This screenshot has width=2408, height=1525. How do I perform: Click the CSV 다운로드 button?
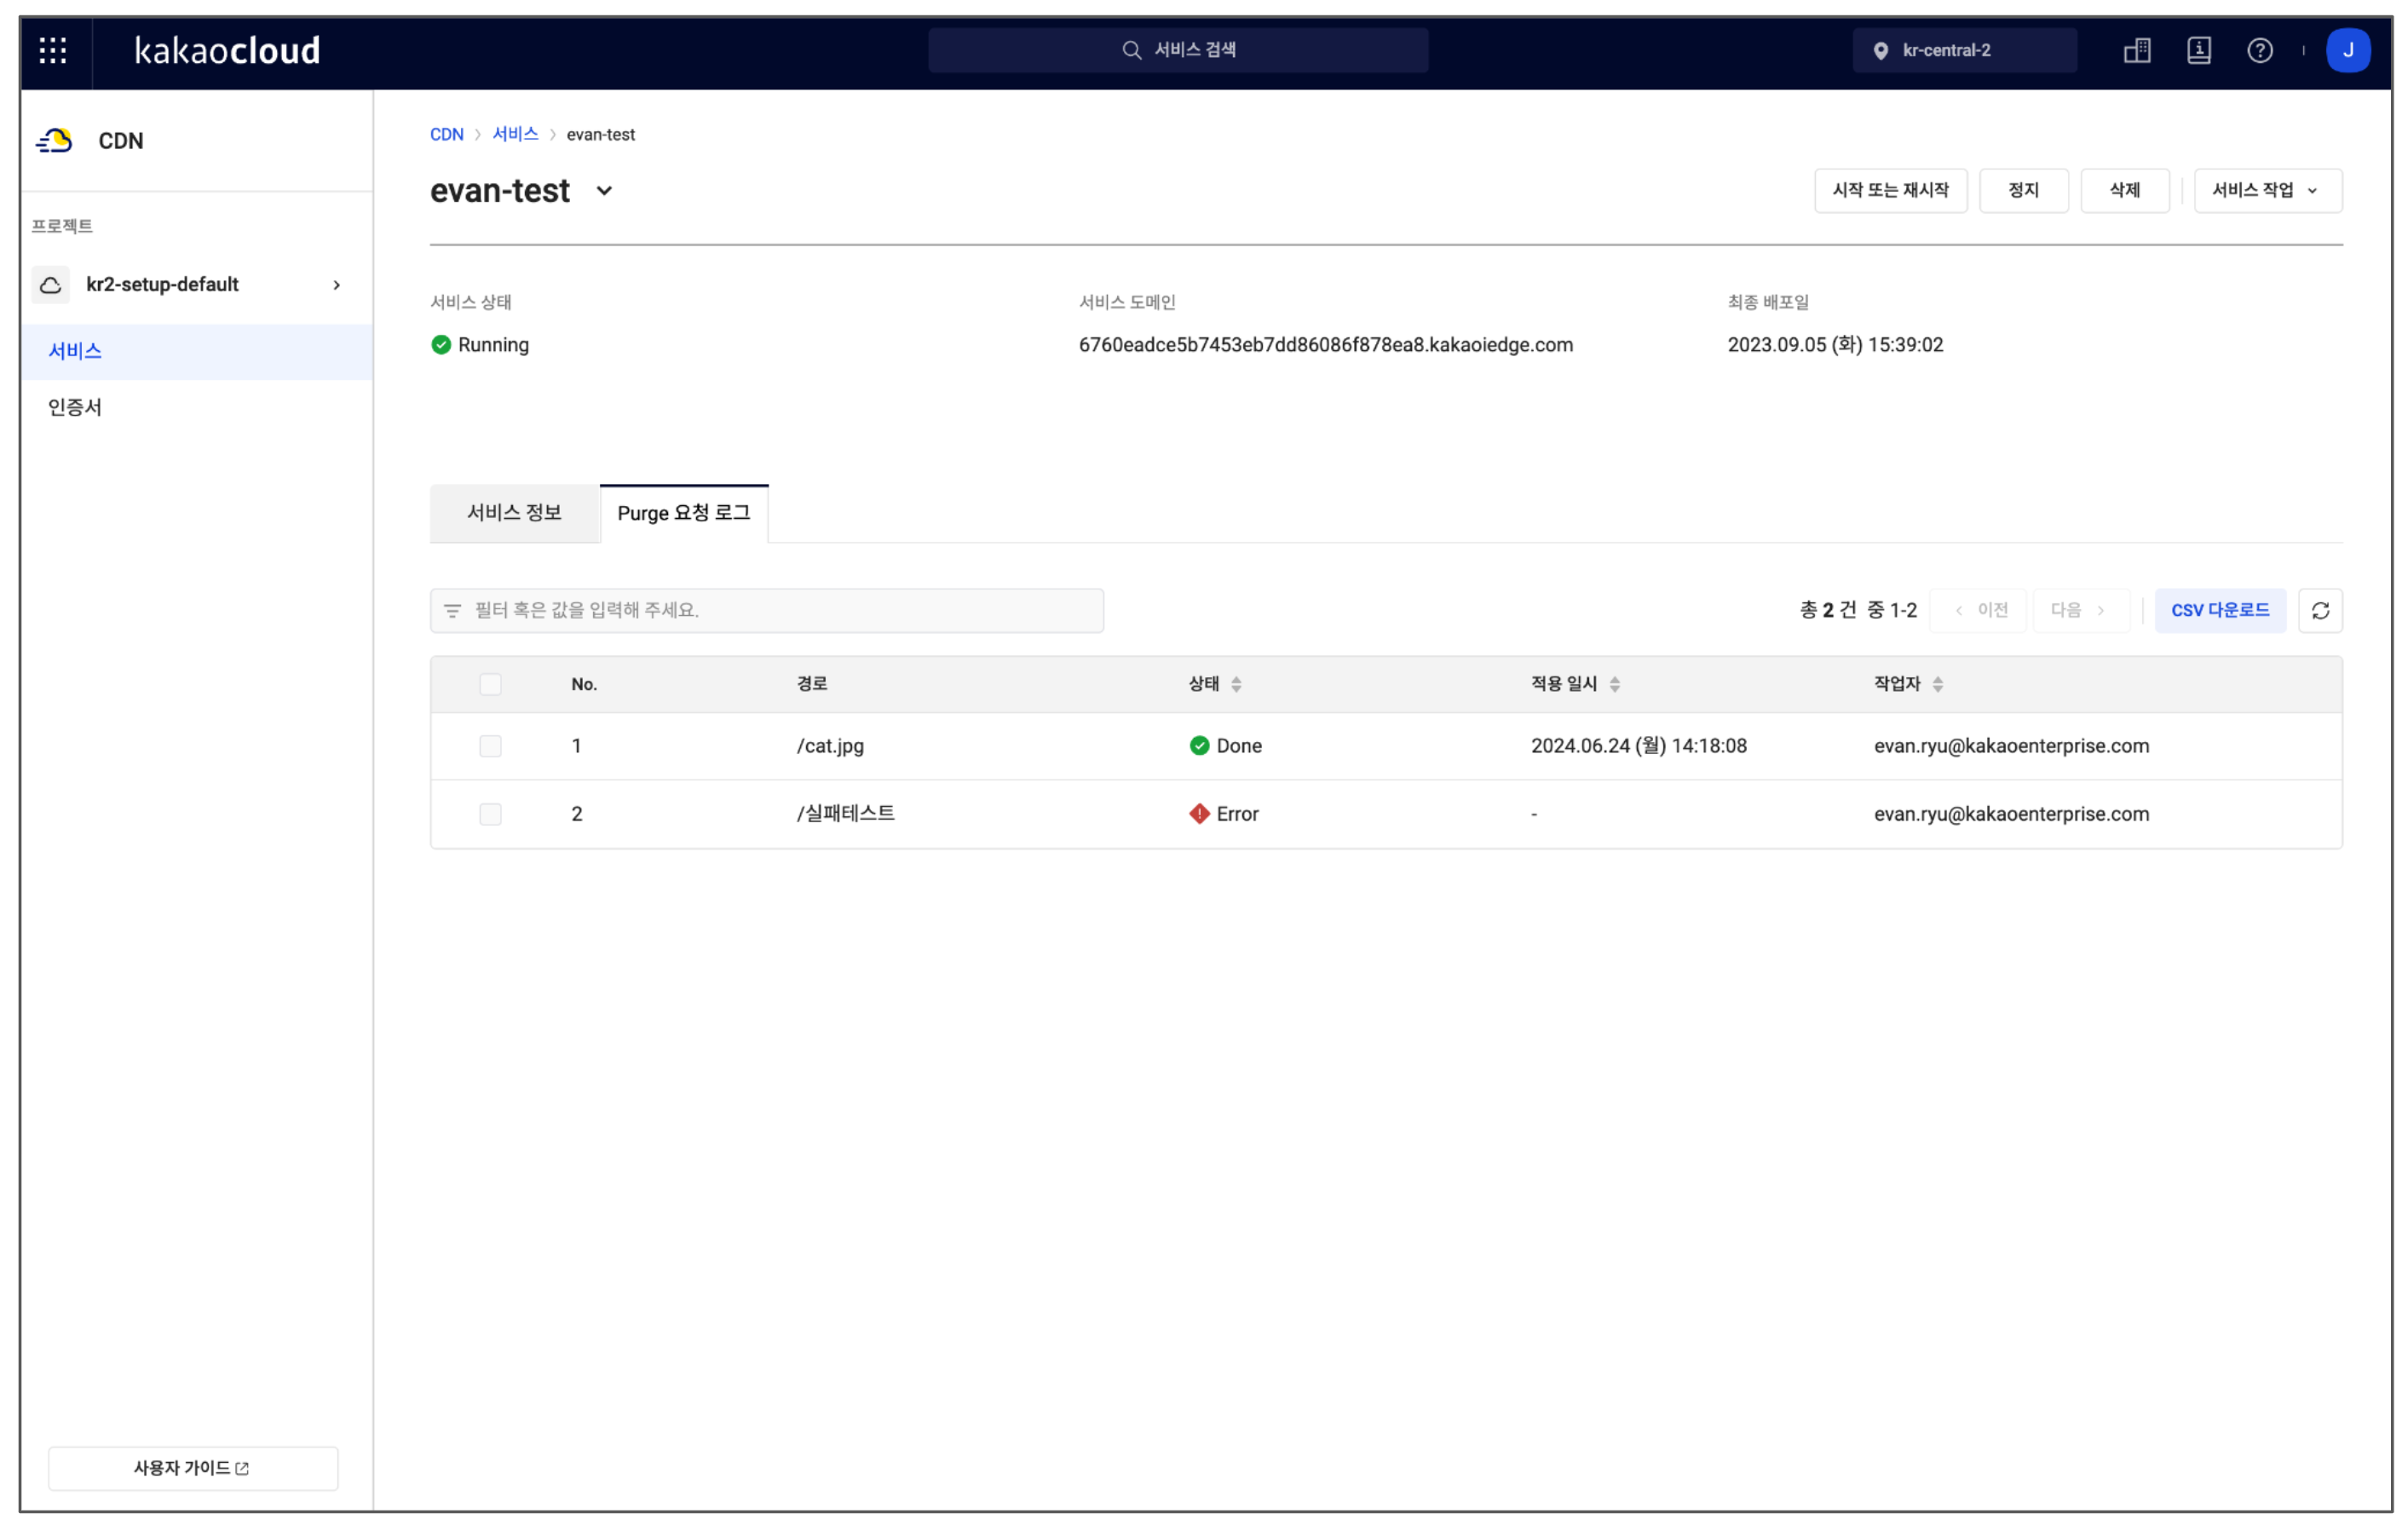2220,610
